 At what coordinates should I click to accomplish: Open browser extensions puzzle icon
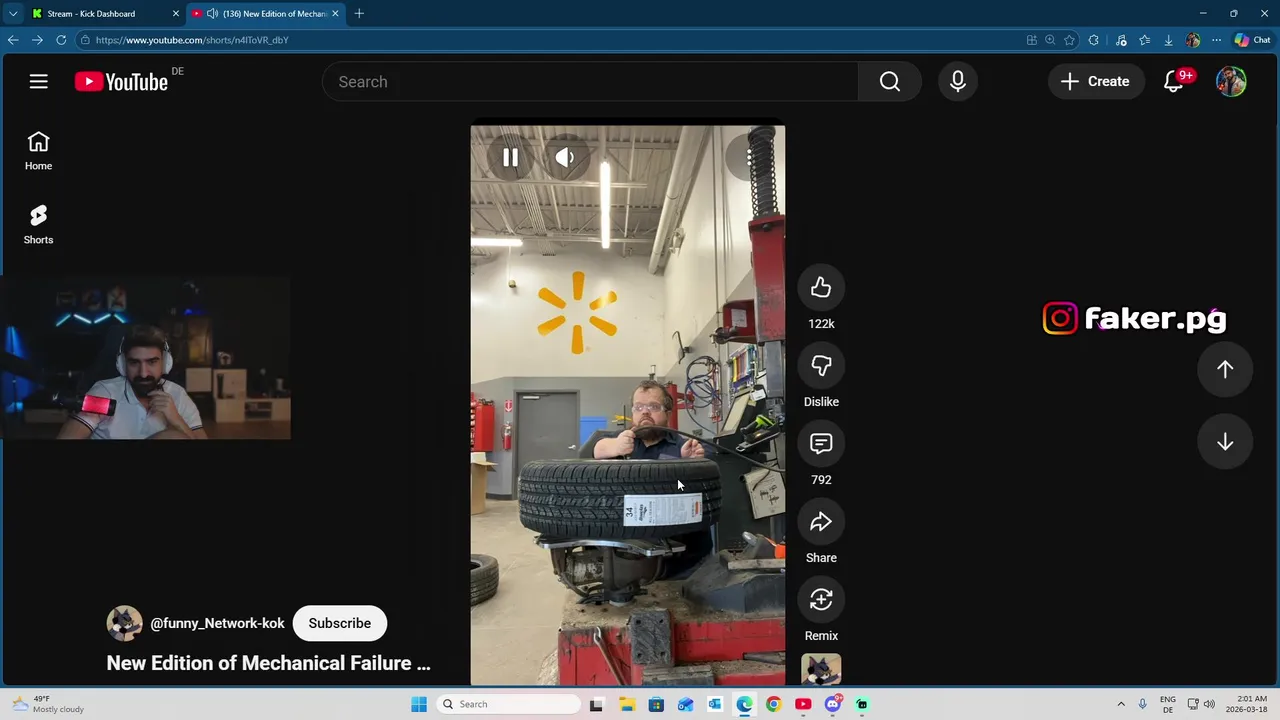(x=1093, y=40)
